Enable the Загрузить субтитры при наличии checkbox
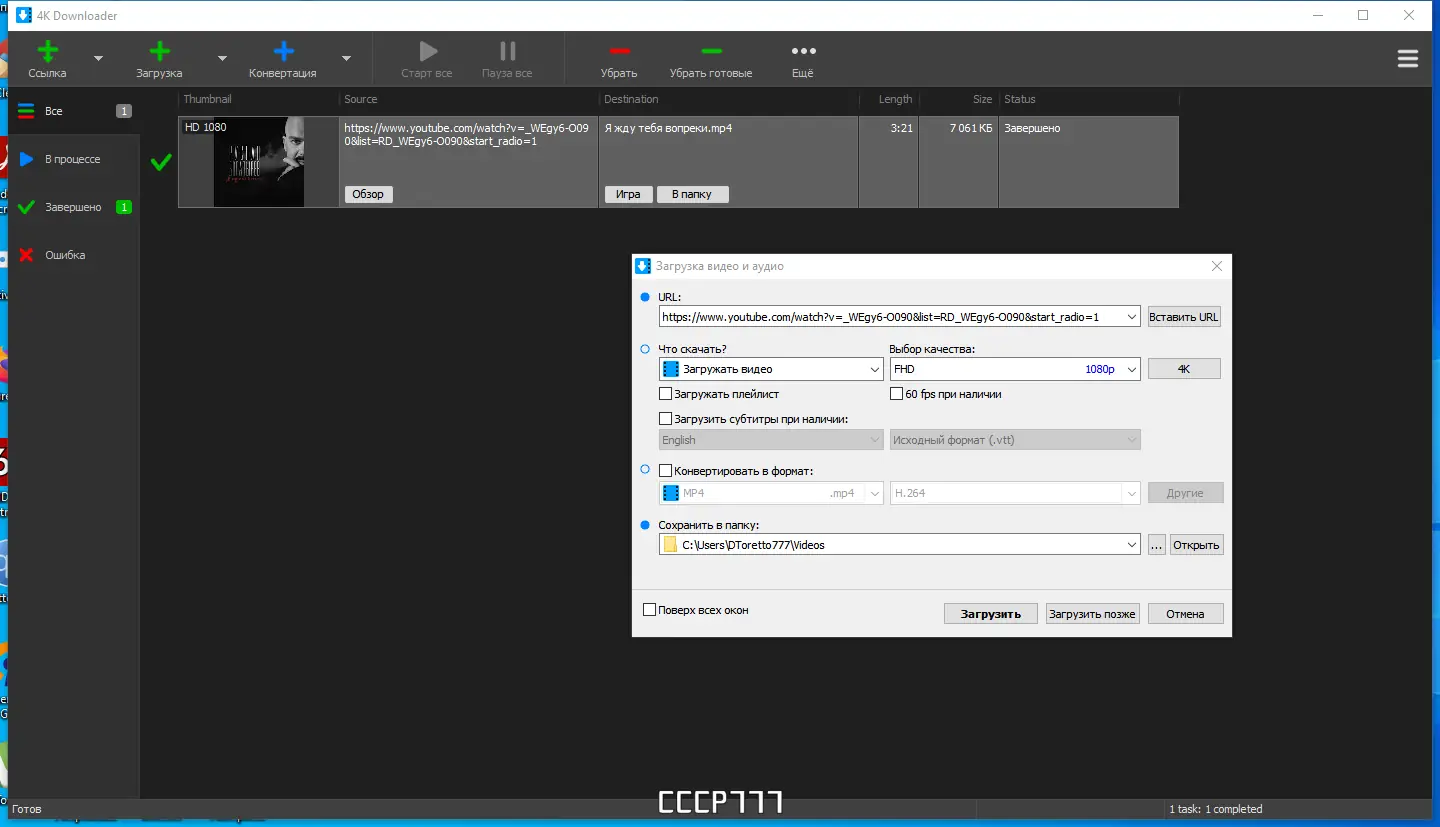The width and height of the screenshot is (1440, 827). [666, 419]
